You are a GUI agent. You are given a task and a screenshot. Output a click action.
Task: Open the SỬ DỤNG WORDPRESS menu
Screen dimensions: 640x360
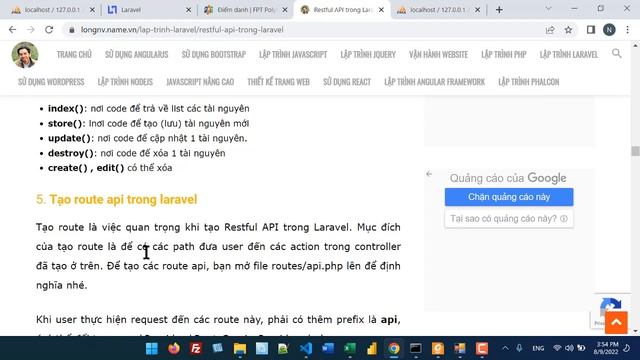point(51,82)
